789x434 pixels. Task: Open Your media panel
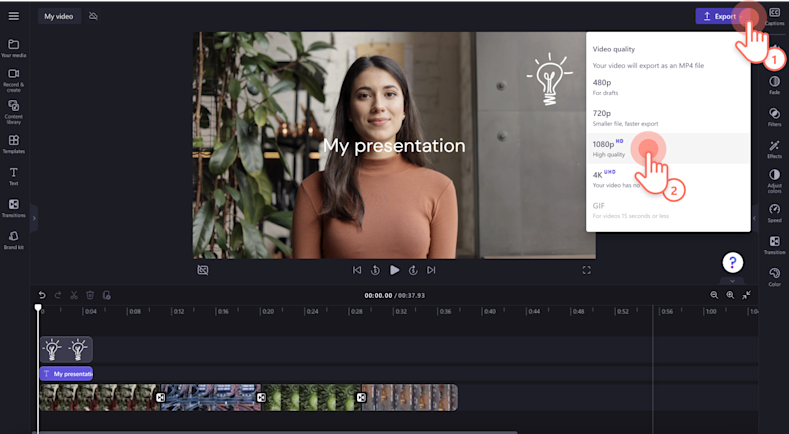click(x=14, y=48)
